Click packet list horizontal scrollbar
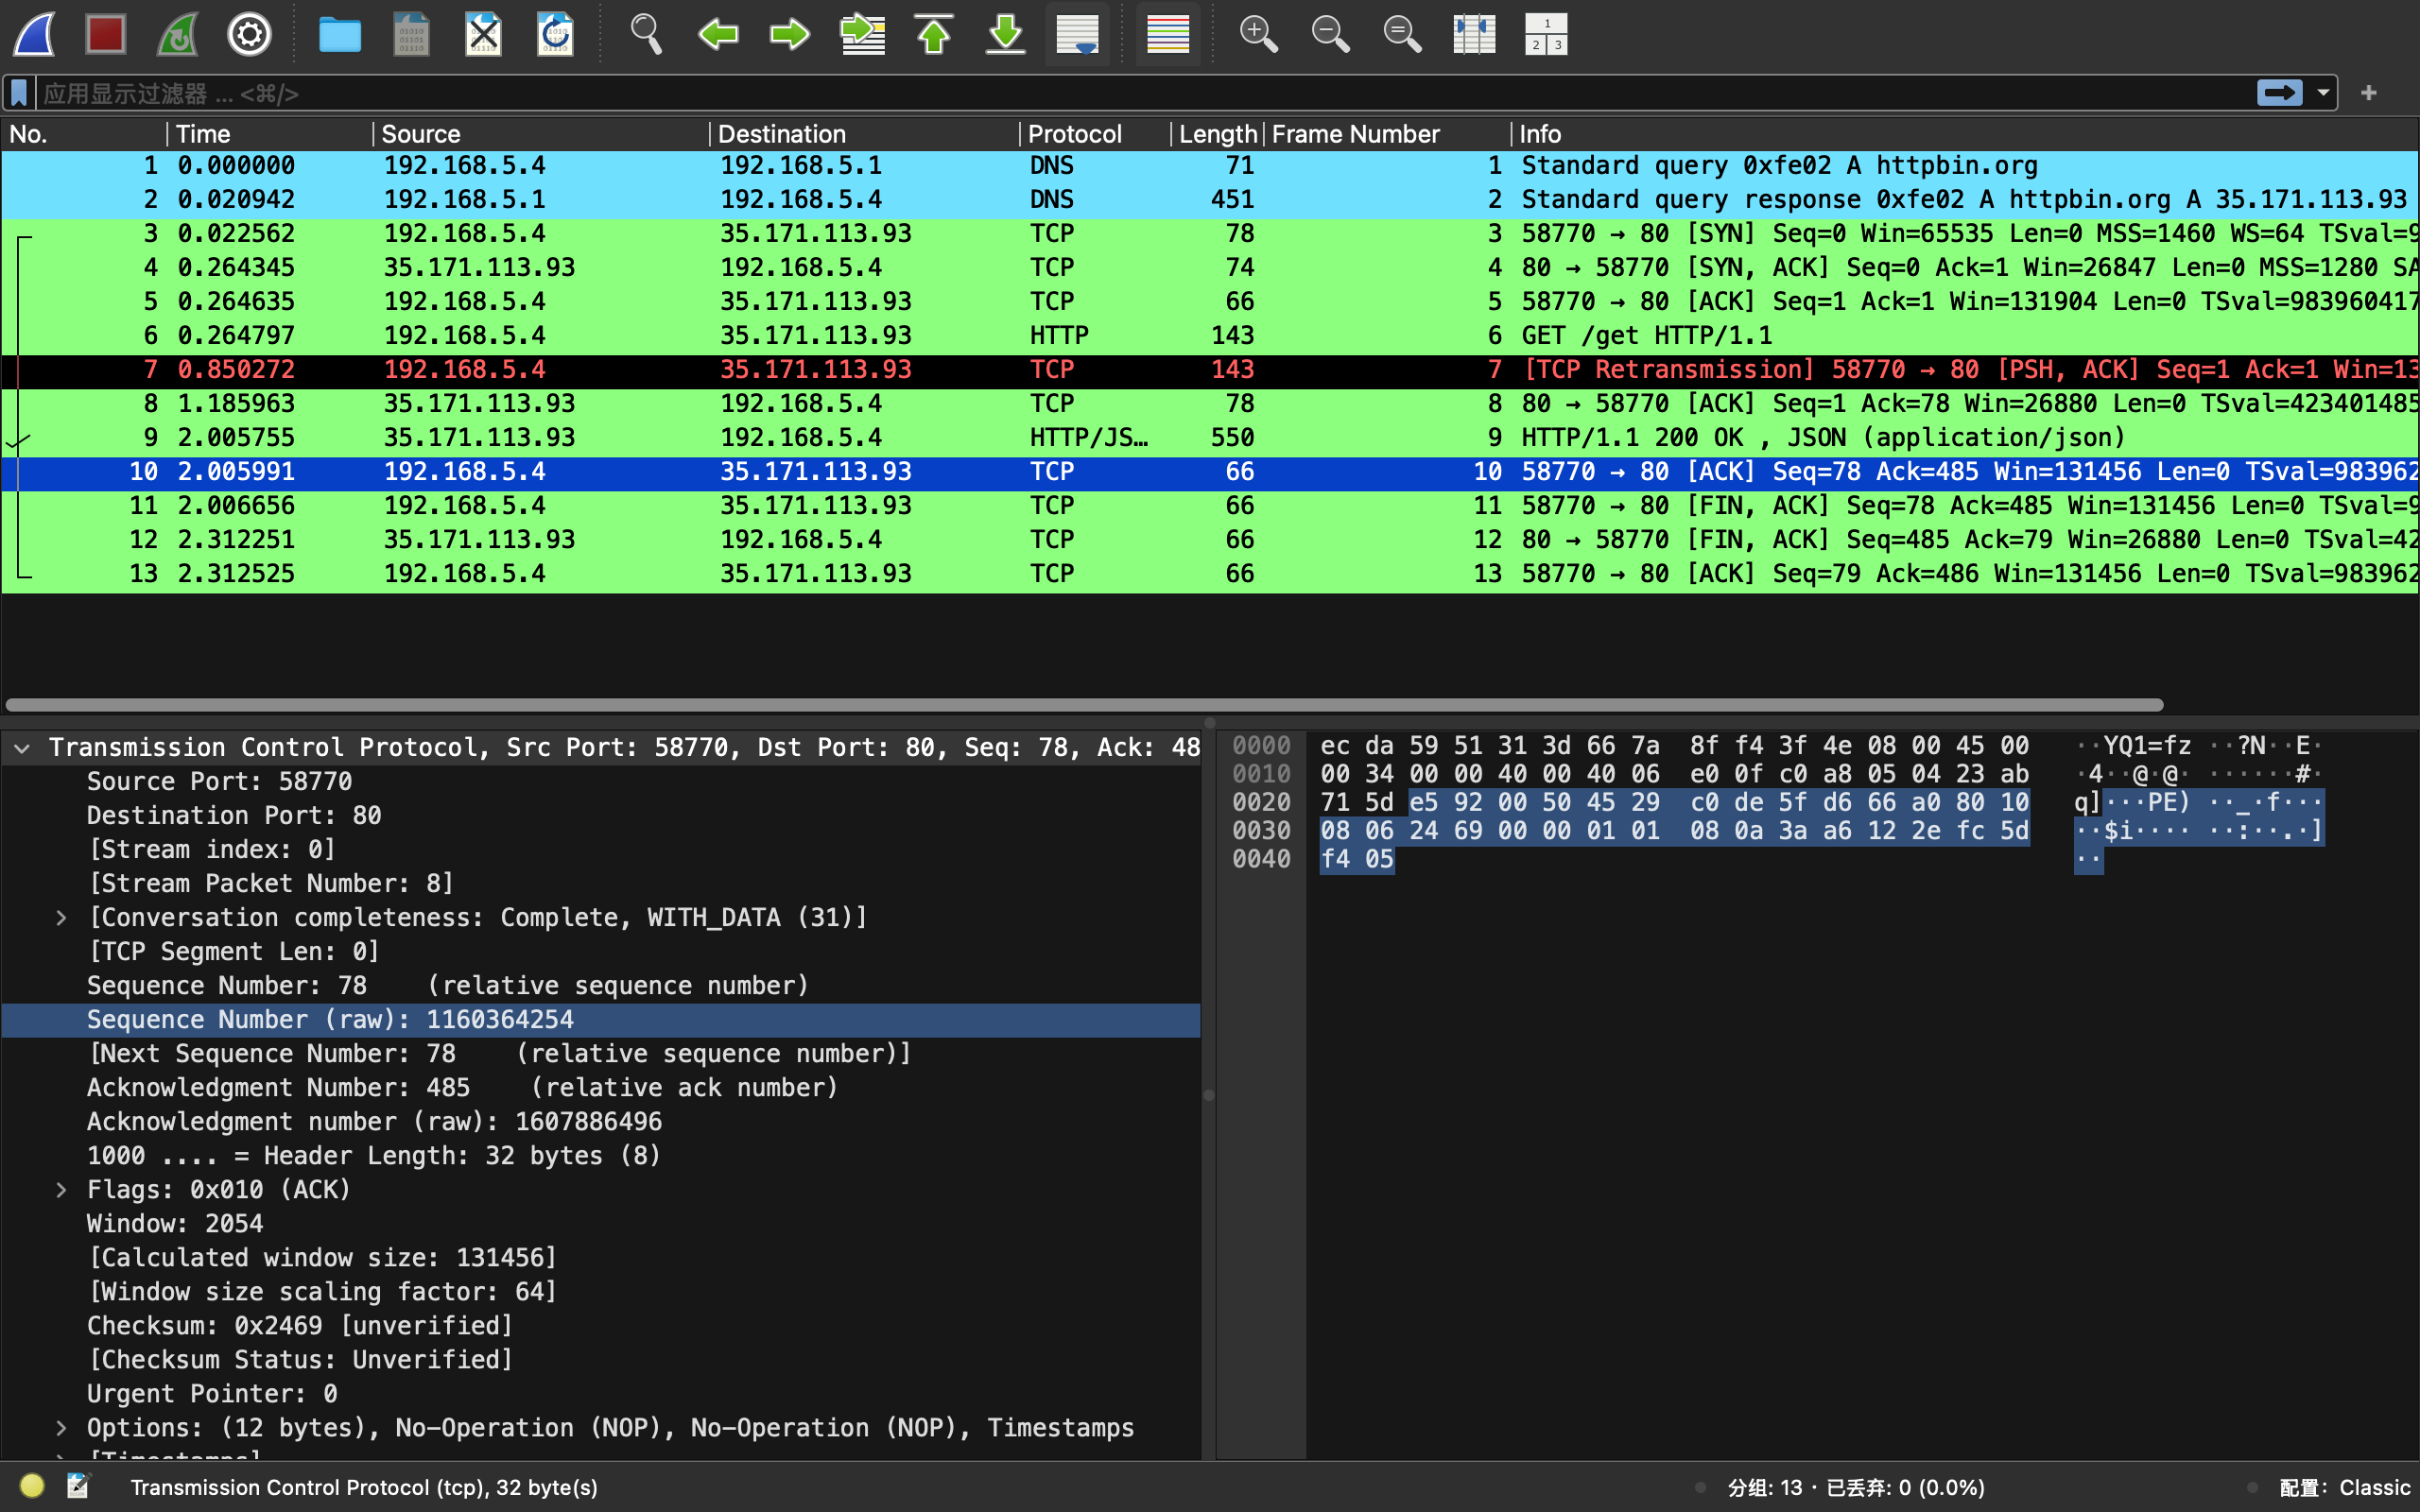Screen dimensions: 2420x1512 point(1084,705)
